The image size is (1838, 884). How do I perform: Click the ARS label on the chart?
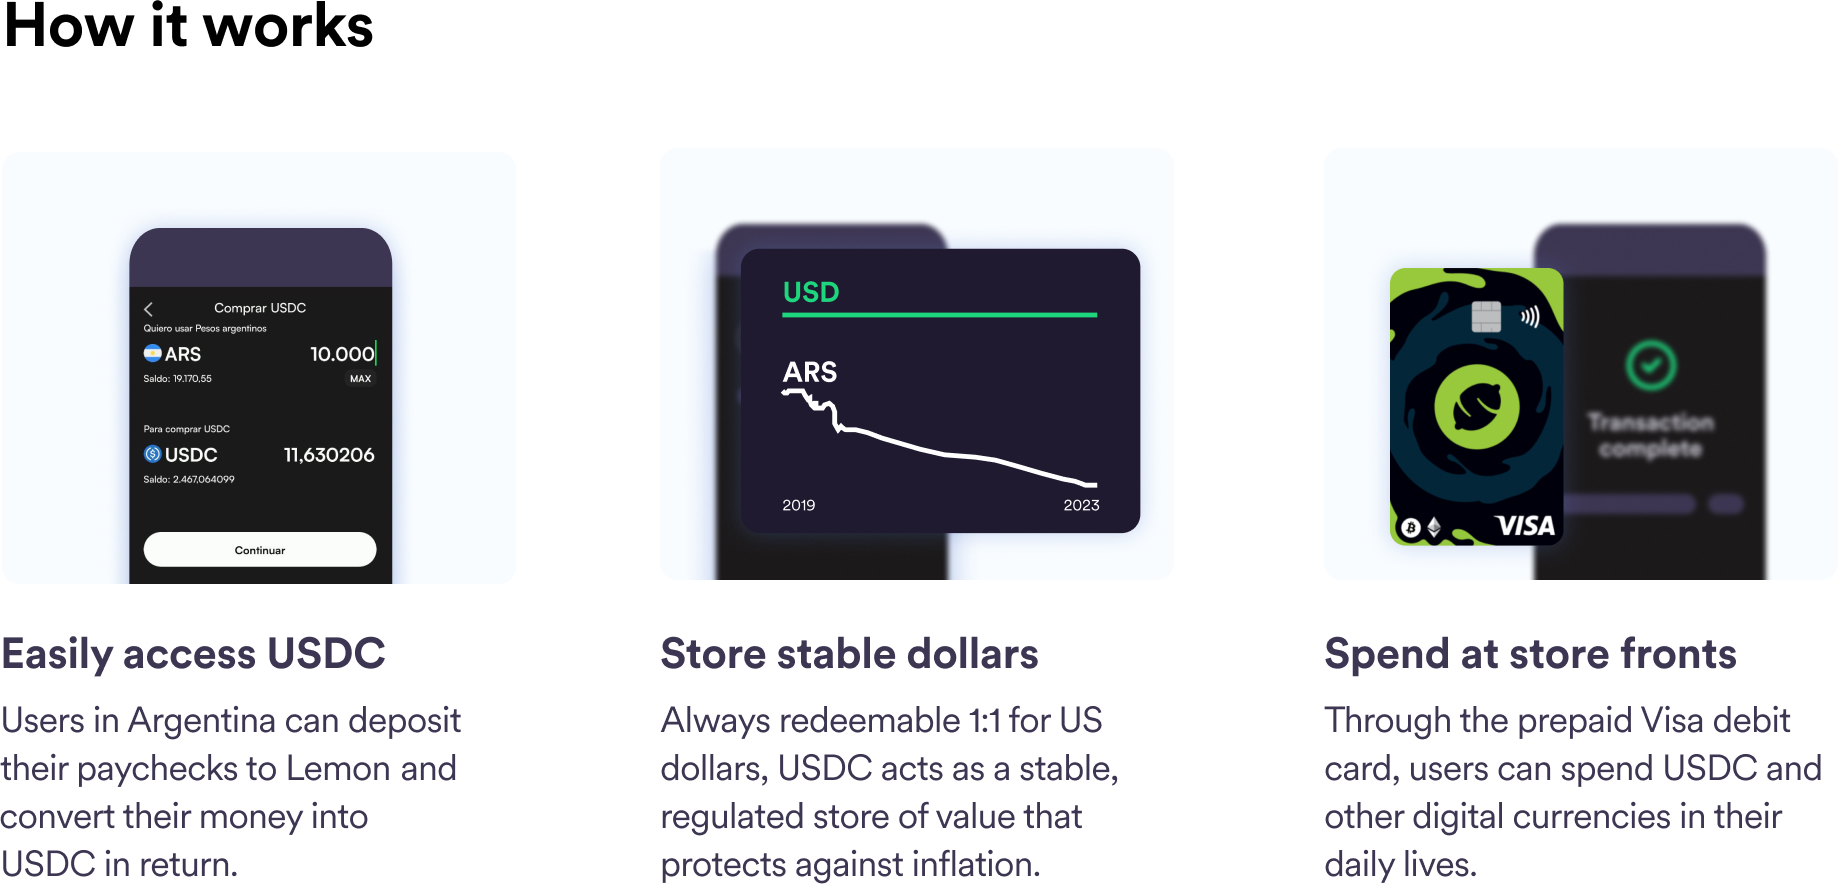809,372
